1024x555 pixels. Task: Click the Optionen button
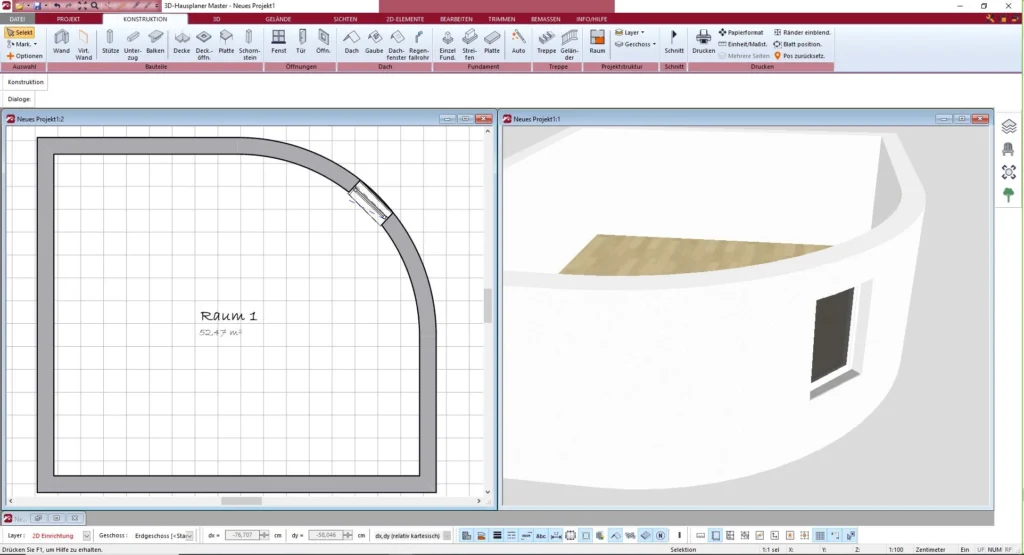point(25,56)
